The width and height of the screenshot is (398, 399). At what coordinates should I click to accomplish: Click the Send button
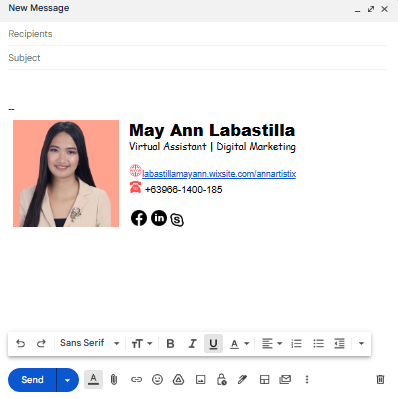[x=32, y=380]
